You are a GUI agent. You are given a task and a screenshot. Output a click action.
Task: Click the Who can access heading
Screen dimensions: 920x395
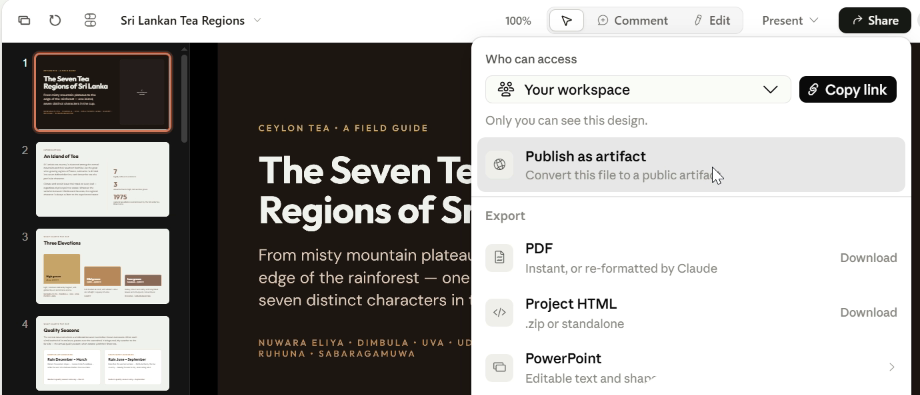(x=531, y=59)
